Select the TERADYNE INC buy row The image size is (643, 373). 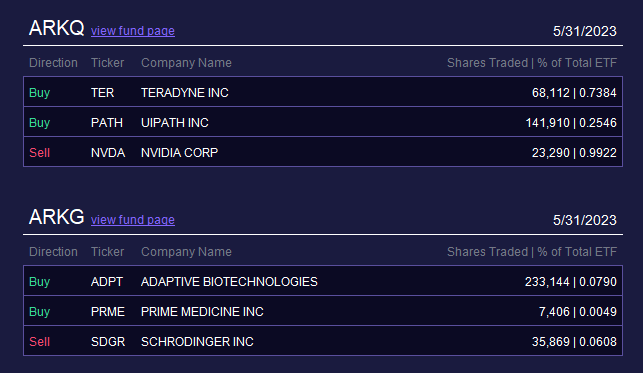(323, 92)
